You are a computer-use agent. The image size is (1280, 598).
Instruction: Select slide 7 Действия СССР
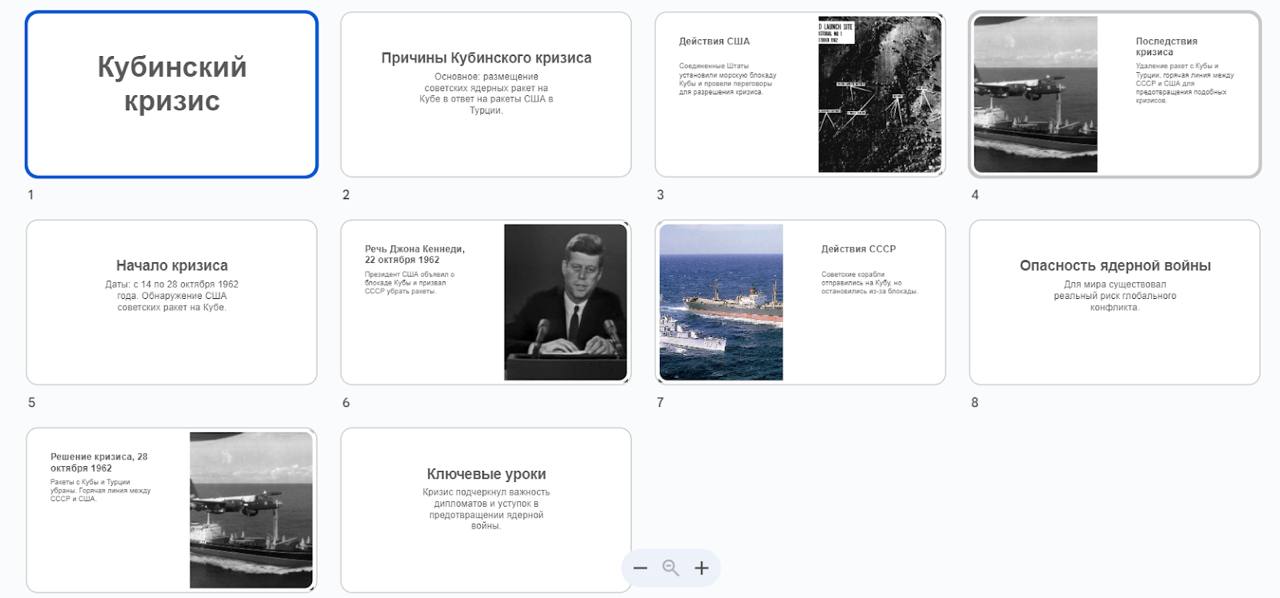point(800,302)
